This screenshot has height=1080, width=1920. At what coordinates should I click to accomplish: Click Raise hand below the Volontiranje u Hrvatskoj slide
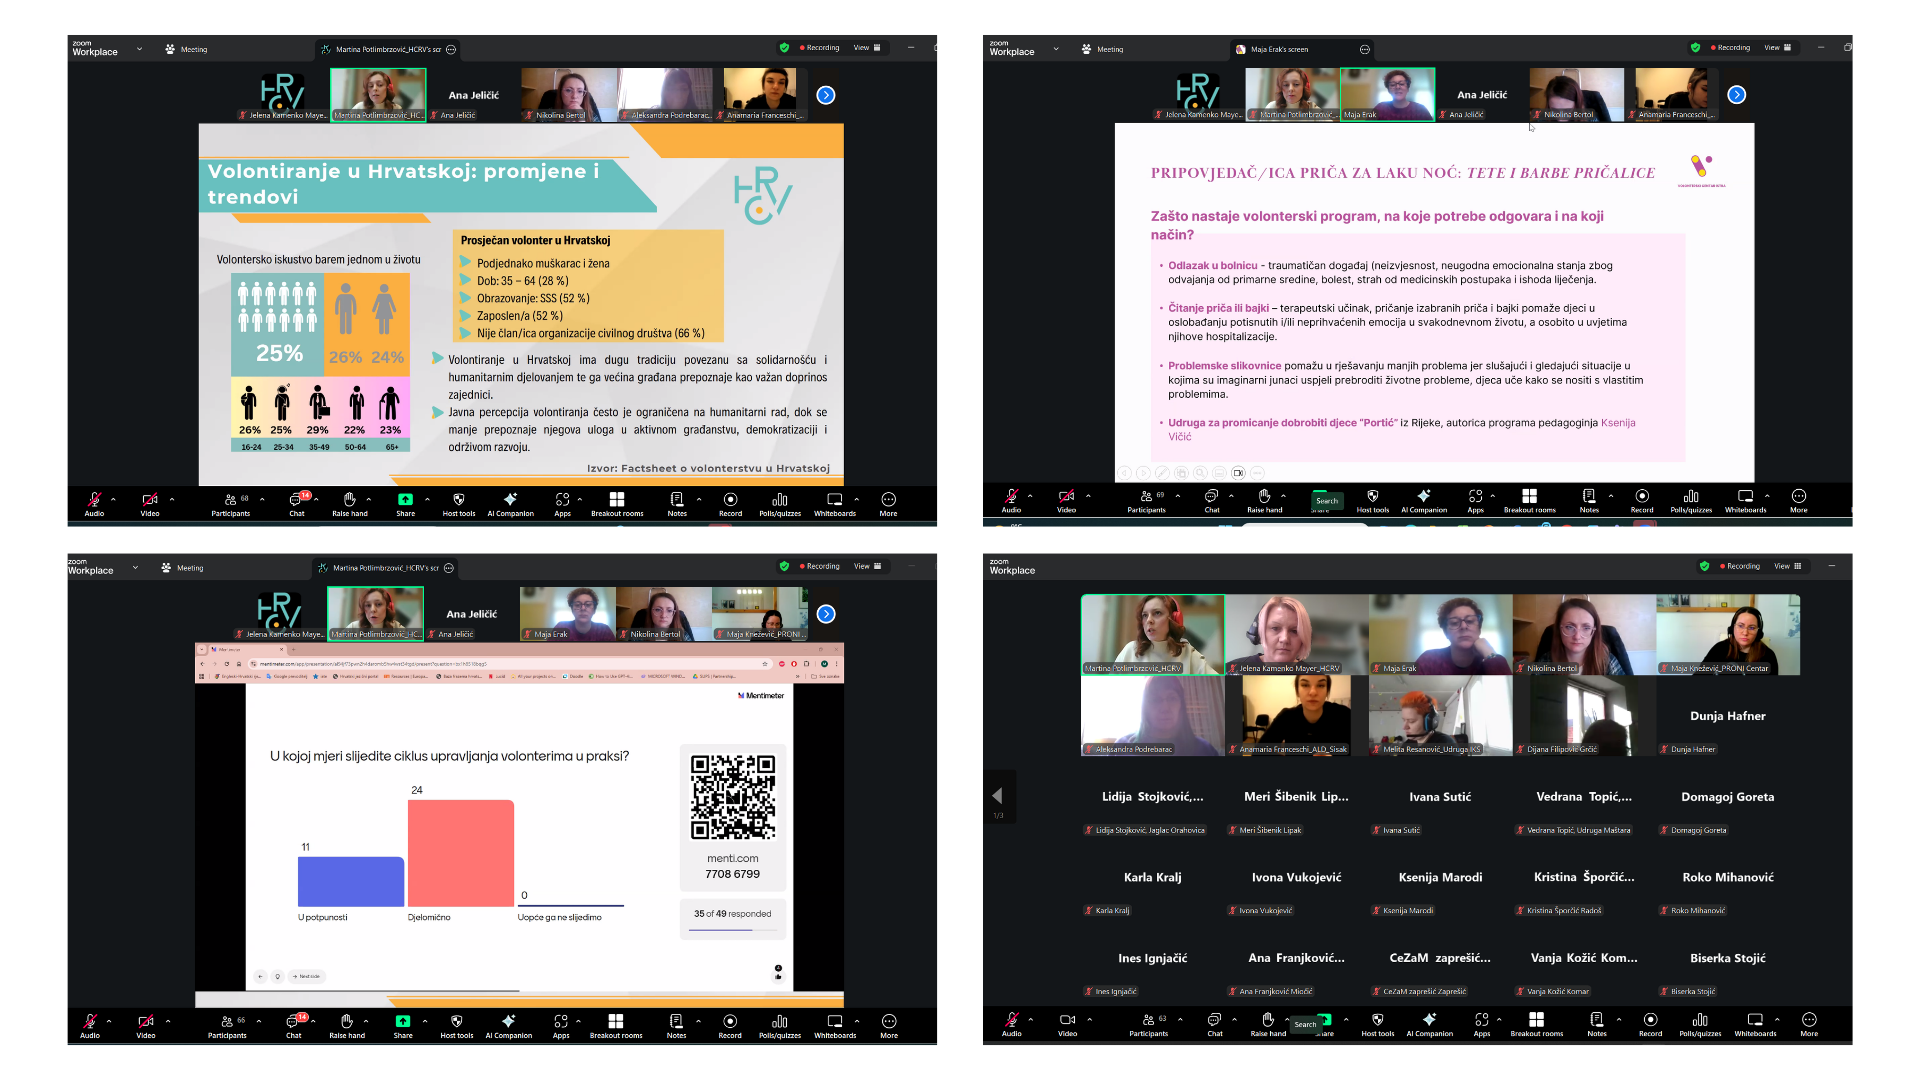pyautogui.click(x=349, y=502)
